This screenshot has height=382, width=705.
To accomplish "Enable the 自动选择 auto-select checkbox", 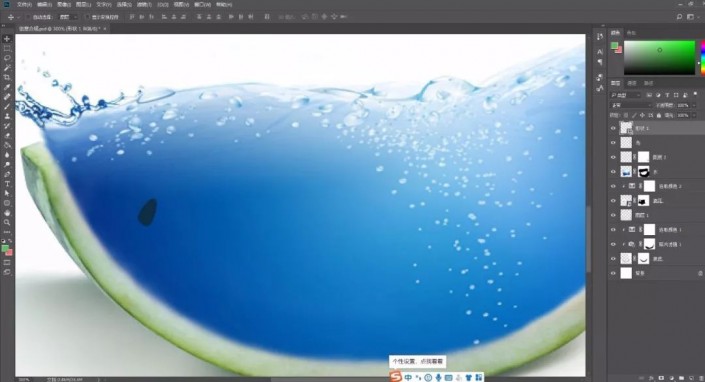I will [28, 17].
